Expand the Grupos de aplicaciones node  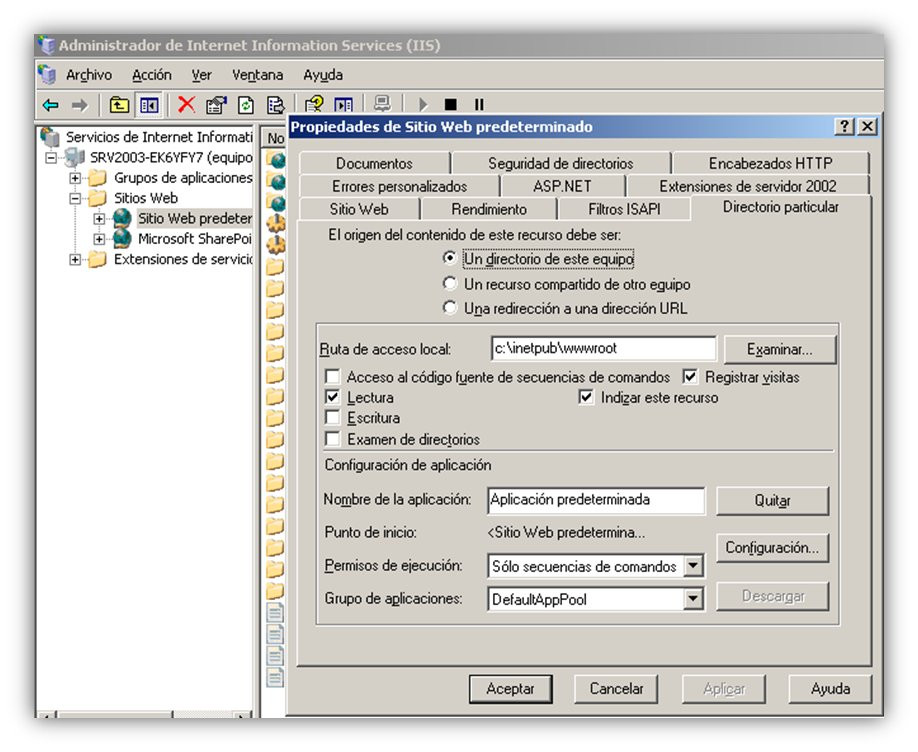coord(75,177)
